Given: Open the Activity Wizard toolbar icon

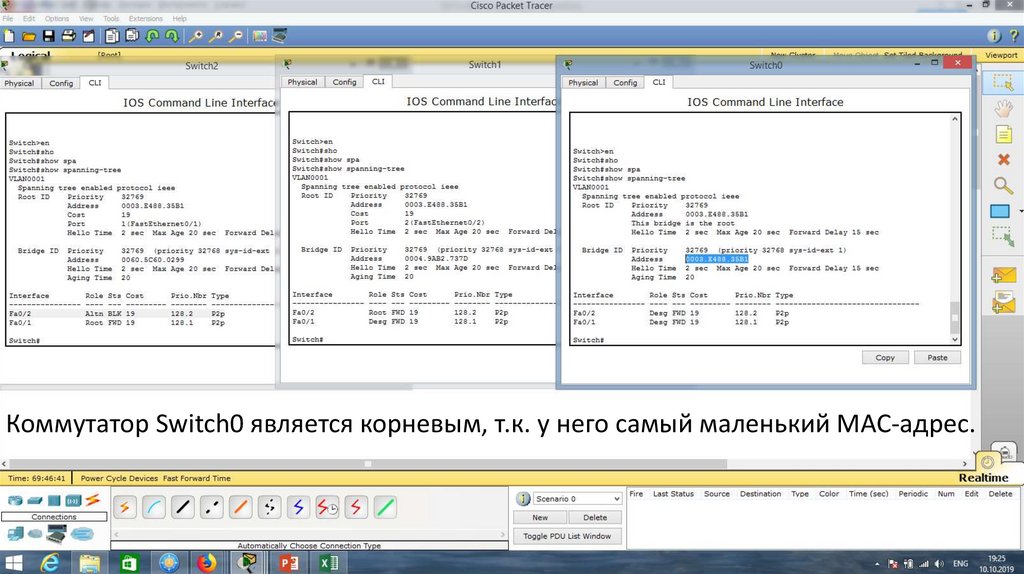Looking at the screenshot, I should 88,36.
